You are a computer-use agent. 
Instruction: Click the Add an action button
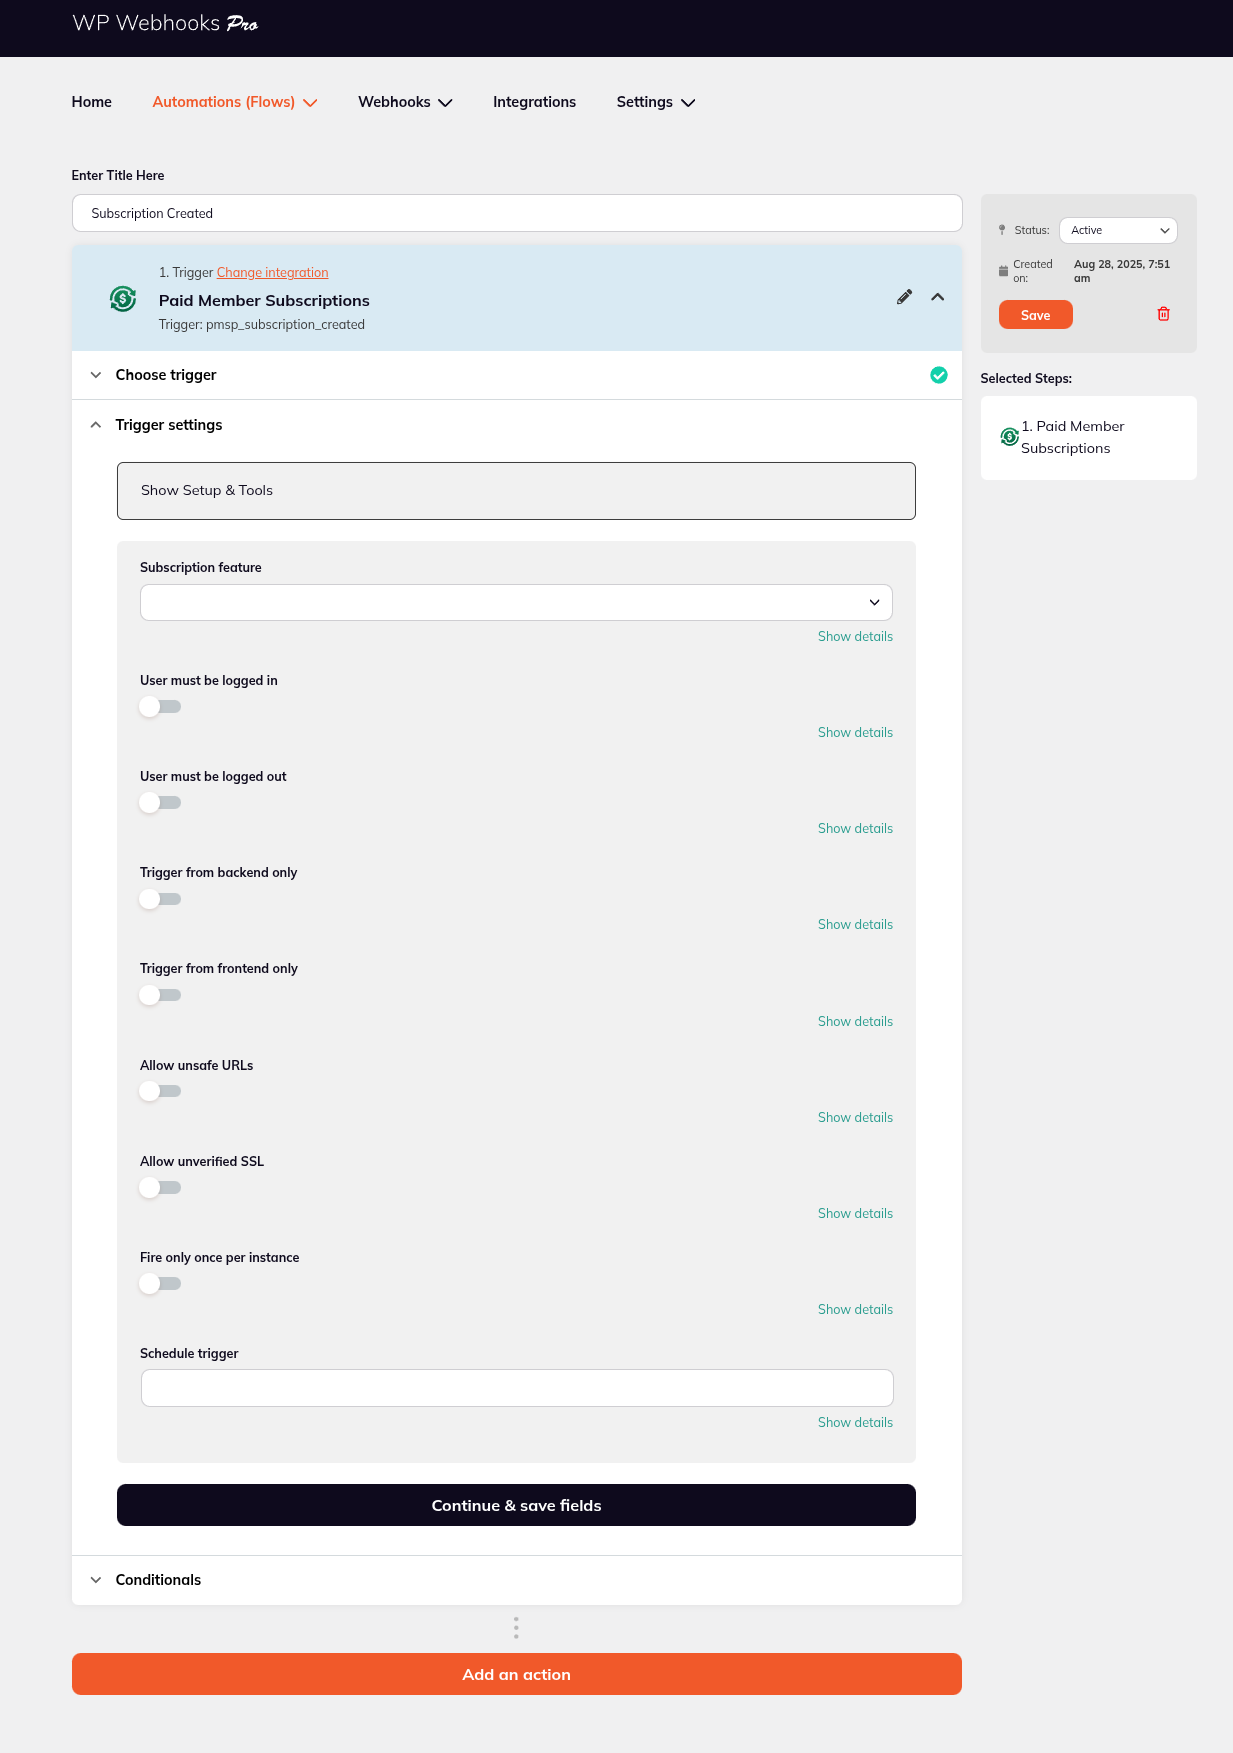tap(516, 1674)
